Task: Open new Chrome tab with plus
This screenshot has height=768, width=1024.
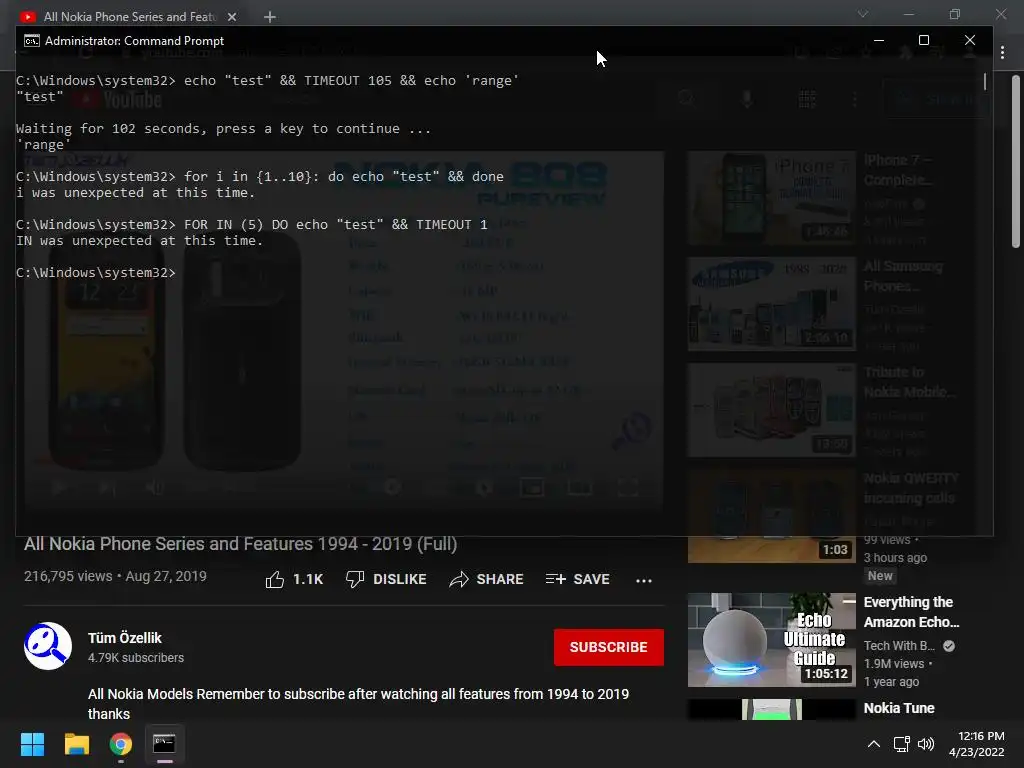Action: (x=270, y=17)
